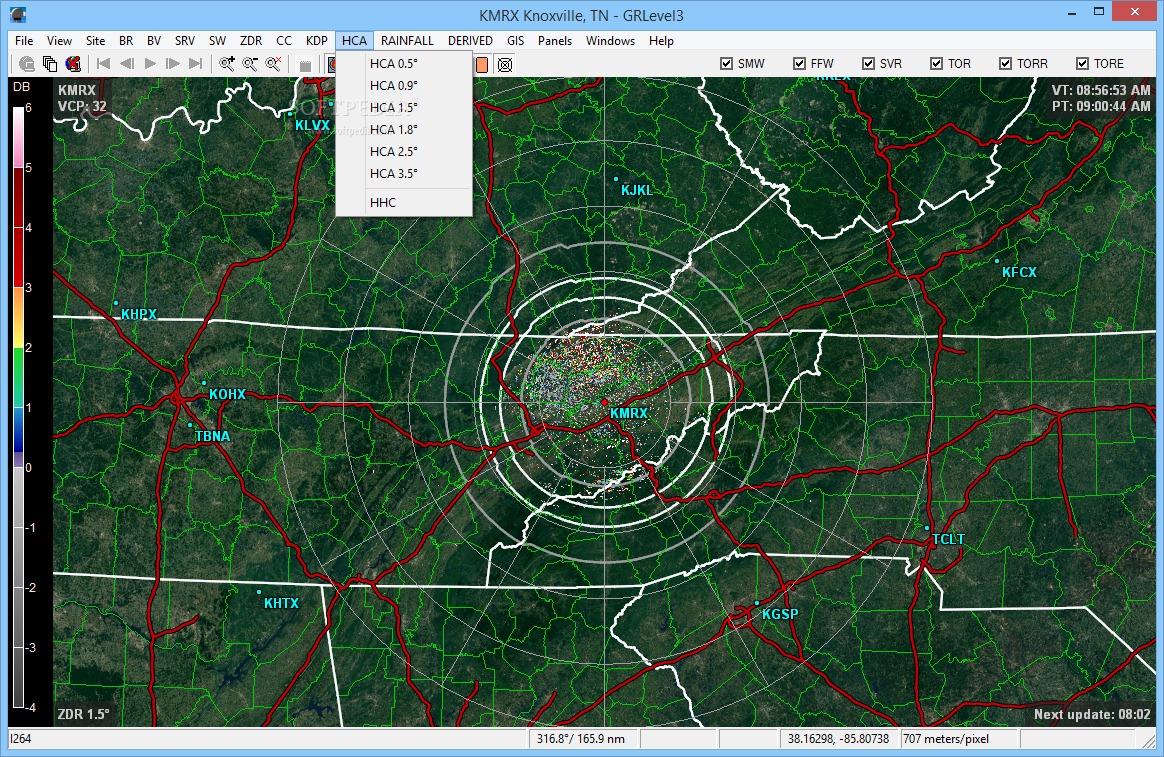Step forward one frame
The height and width of the screenshot is (757, 1164).
173,64
